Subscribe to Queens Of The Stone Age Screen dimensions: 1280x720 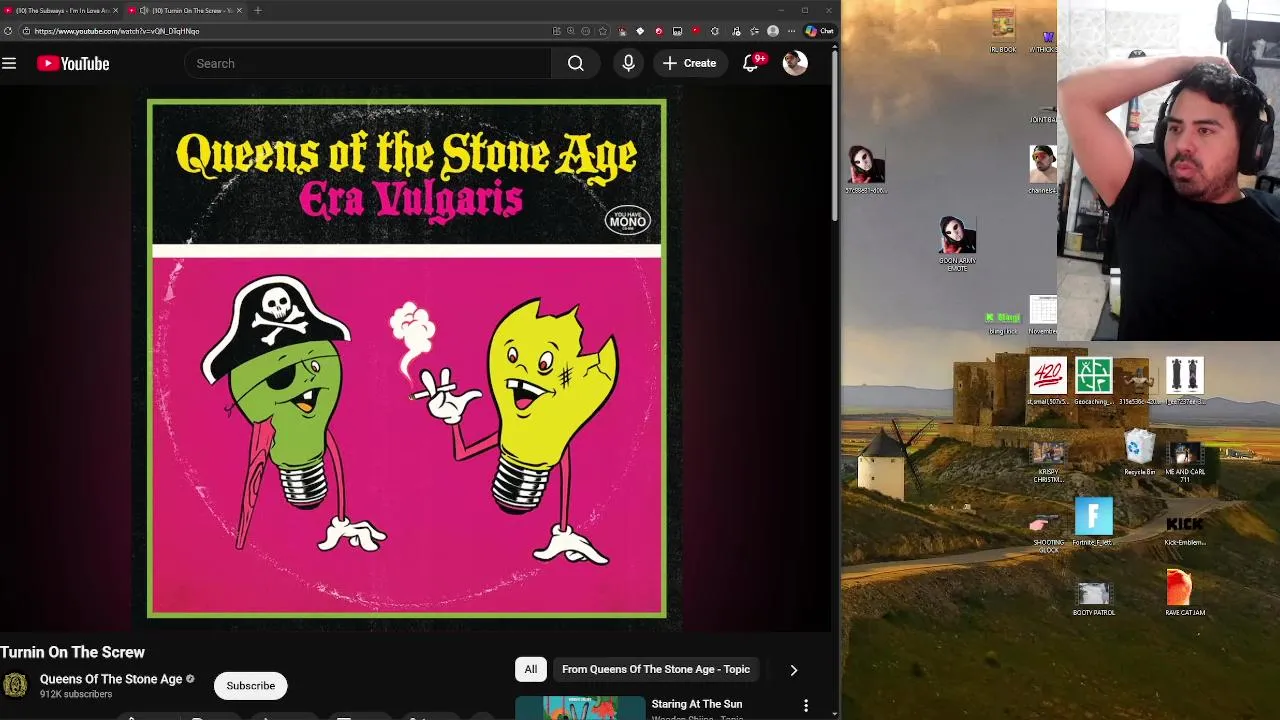tap(250, 685)
